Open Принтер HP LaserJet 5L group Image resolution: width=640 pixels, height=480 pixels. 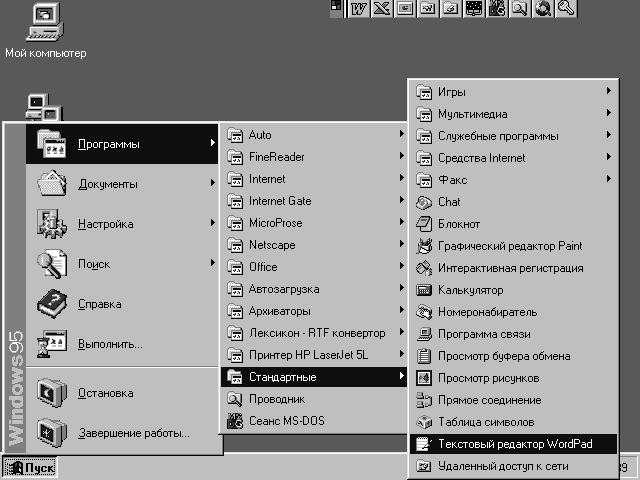(313, 355)
